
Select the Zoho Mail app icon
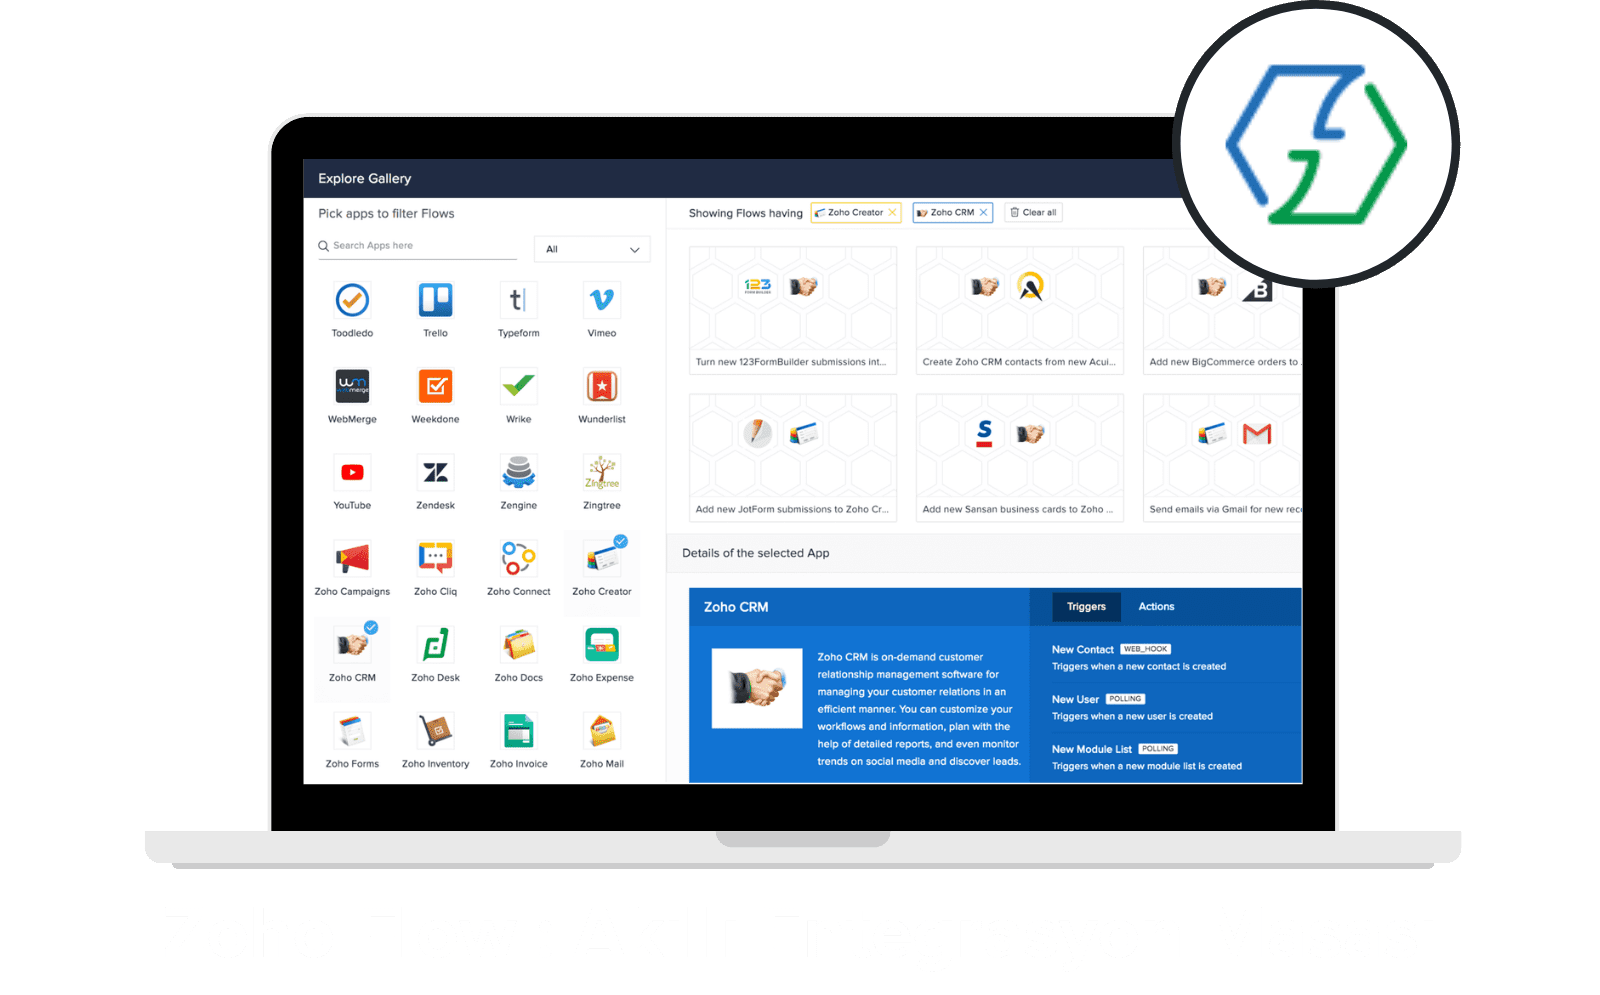602,730
